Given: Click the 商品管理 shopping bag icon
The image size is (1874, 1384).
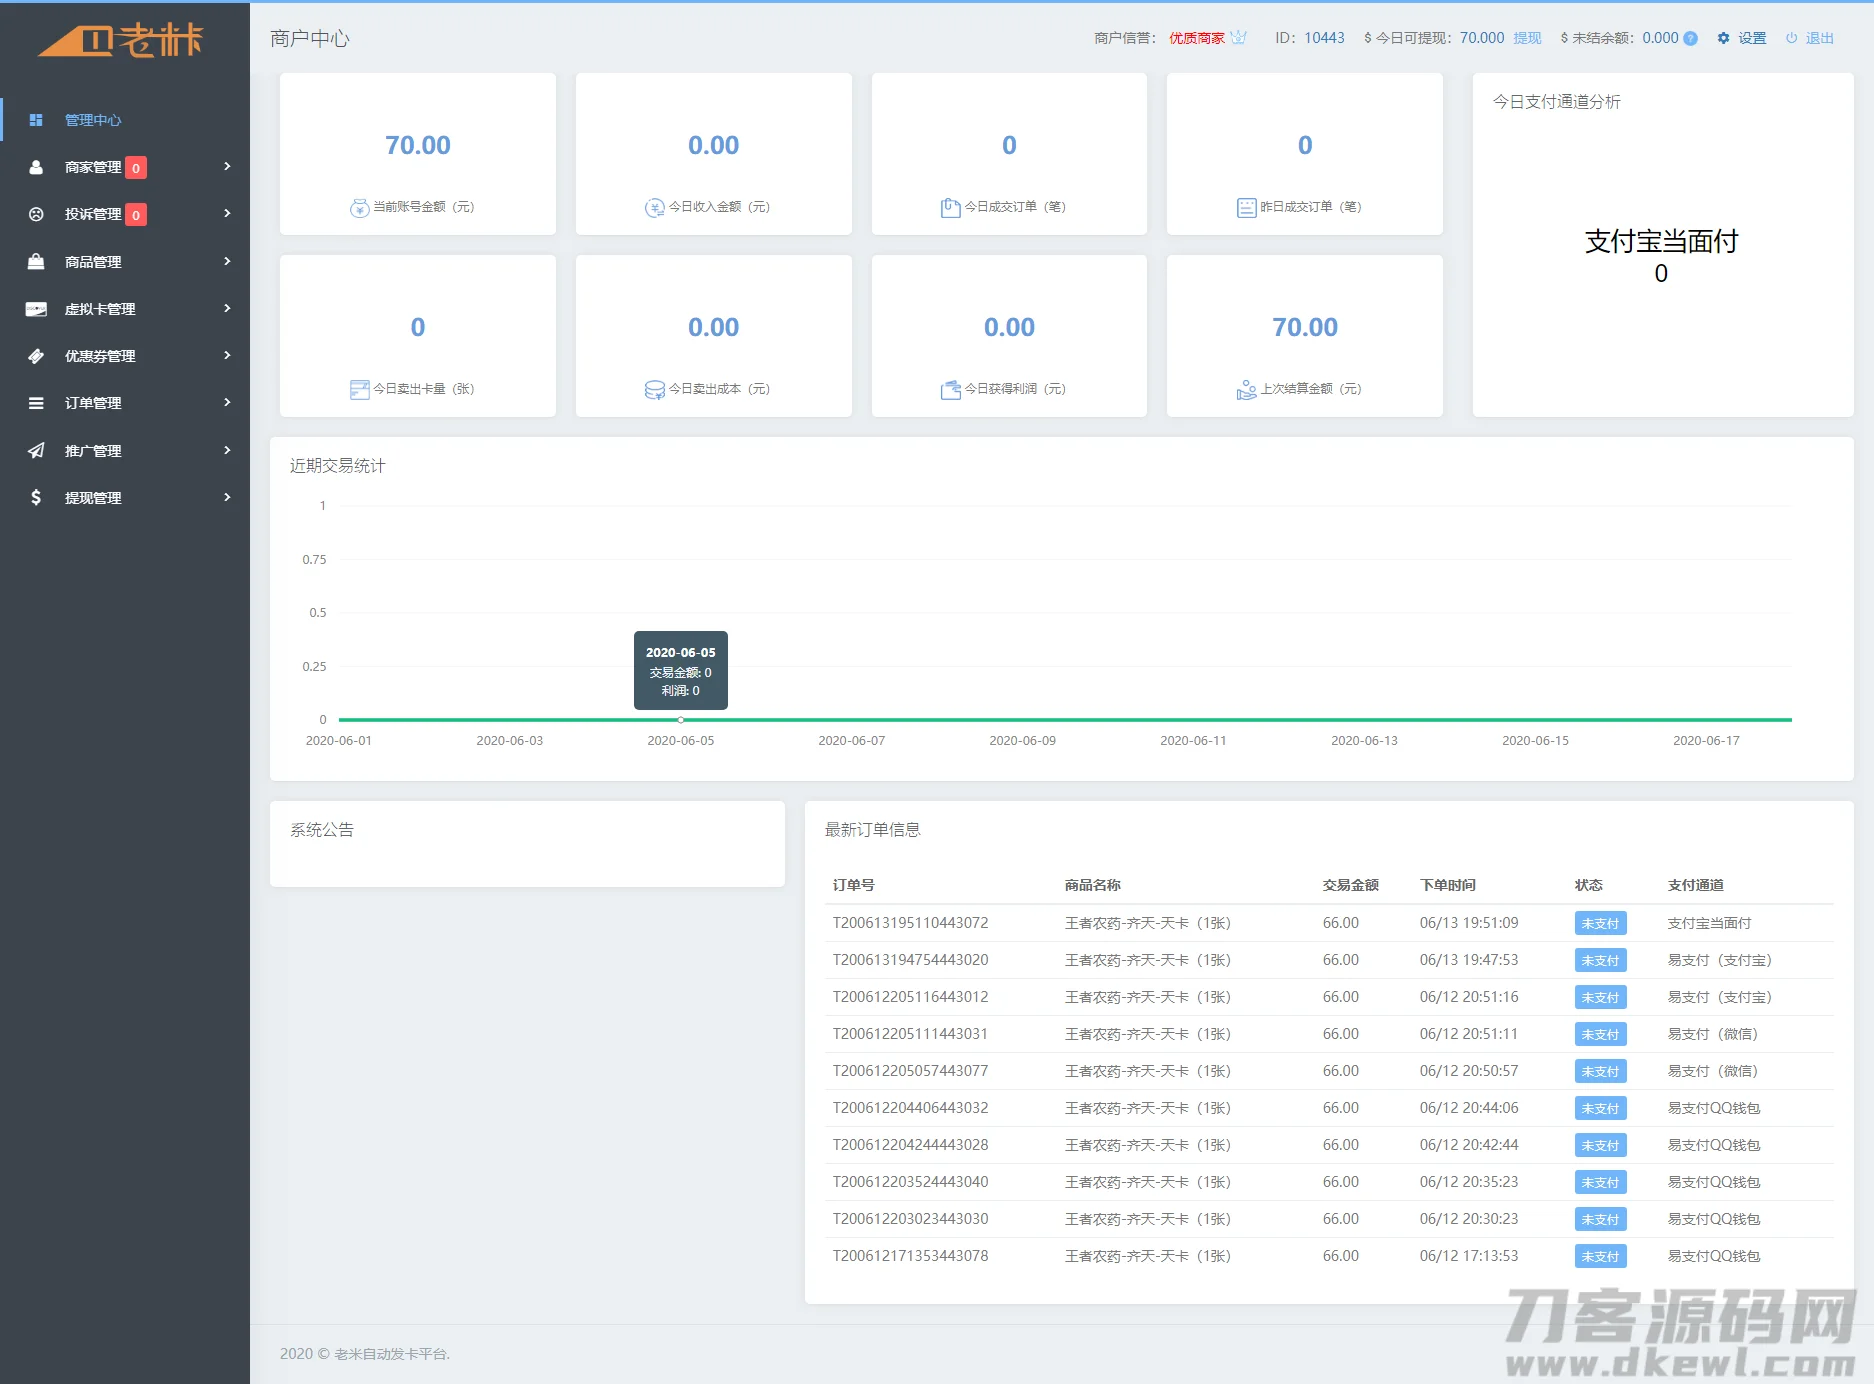Looking at the screenshot, I should [x=37, y=261].
